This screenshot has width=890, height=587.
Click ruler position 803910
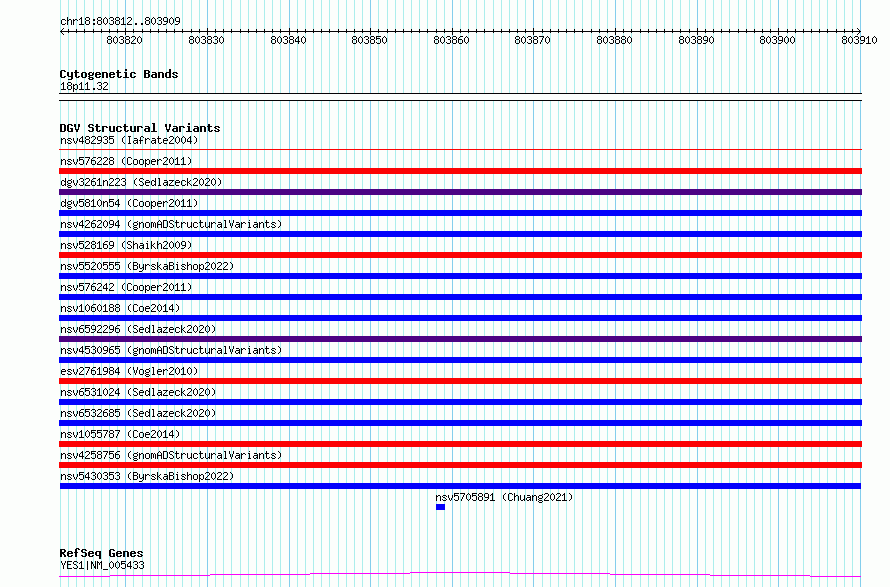tap(859, 40)
